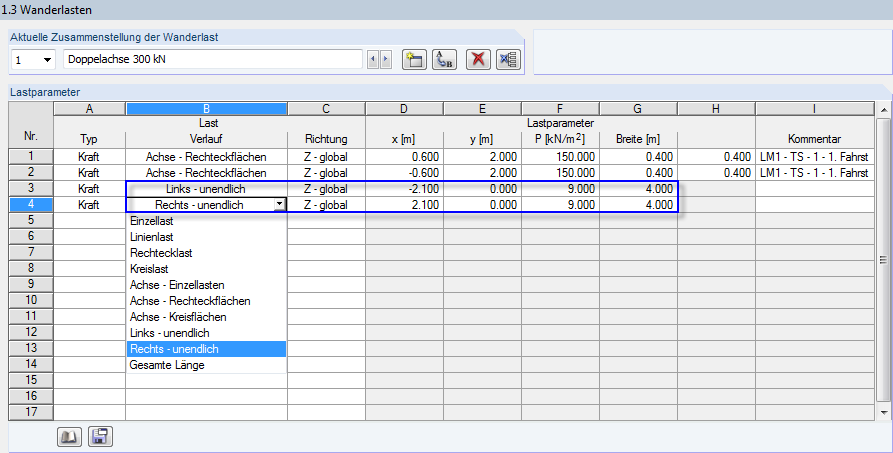Select row number 5 header
893x453 pixels.
click(31, 220)
